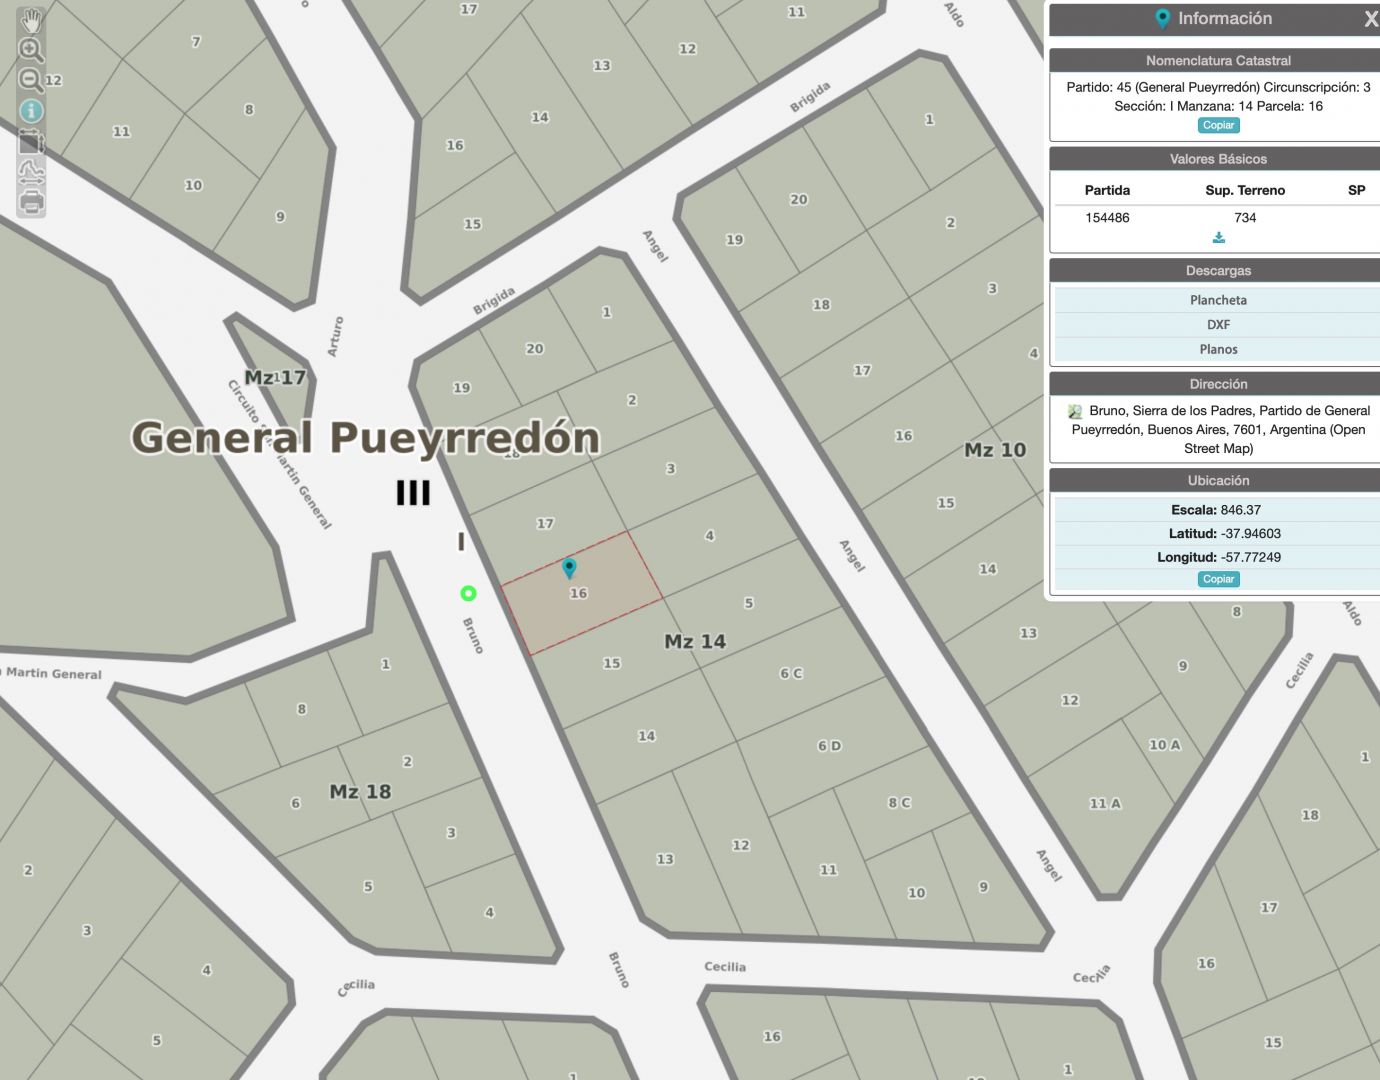The height and width of the screenshot is (1080, 1380).
Task: Download the DXF file
Action: click(x=1218, y=325)
